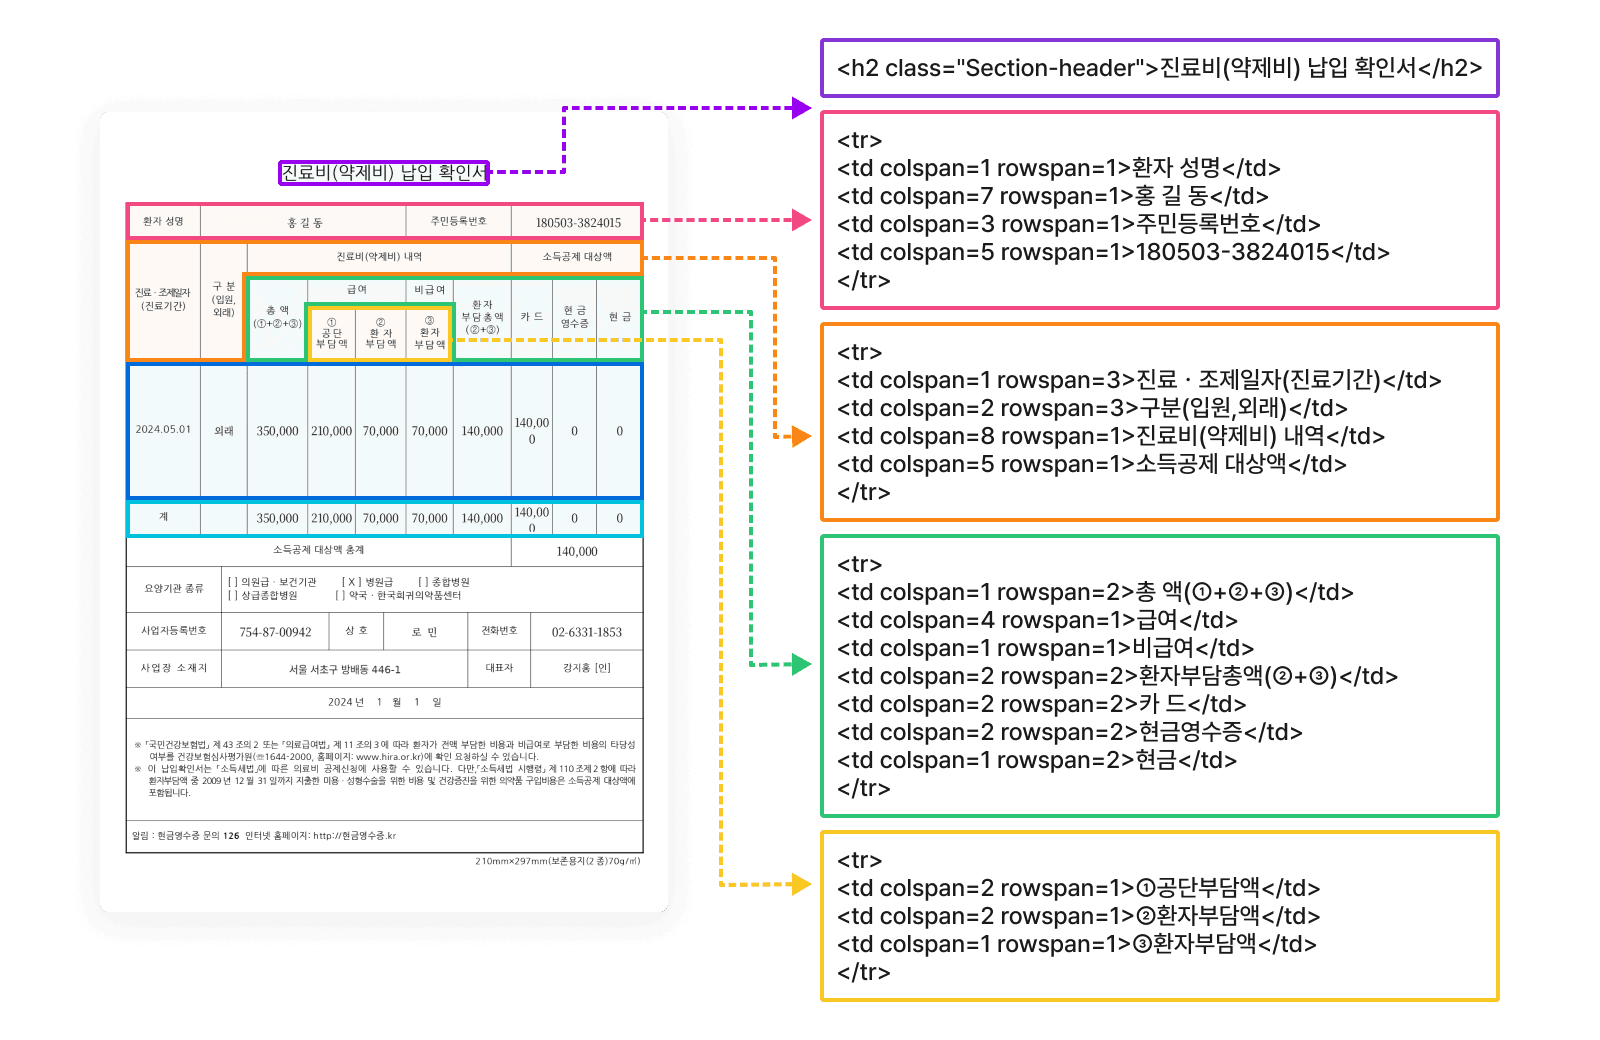Check the '의원급 · 보건기관' bracket box
Image resolution: width=1600 pixels, height=1040 pixels.
[x=232, y=582]
